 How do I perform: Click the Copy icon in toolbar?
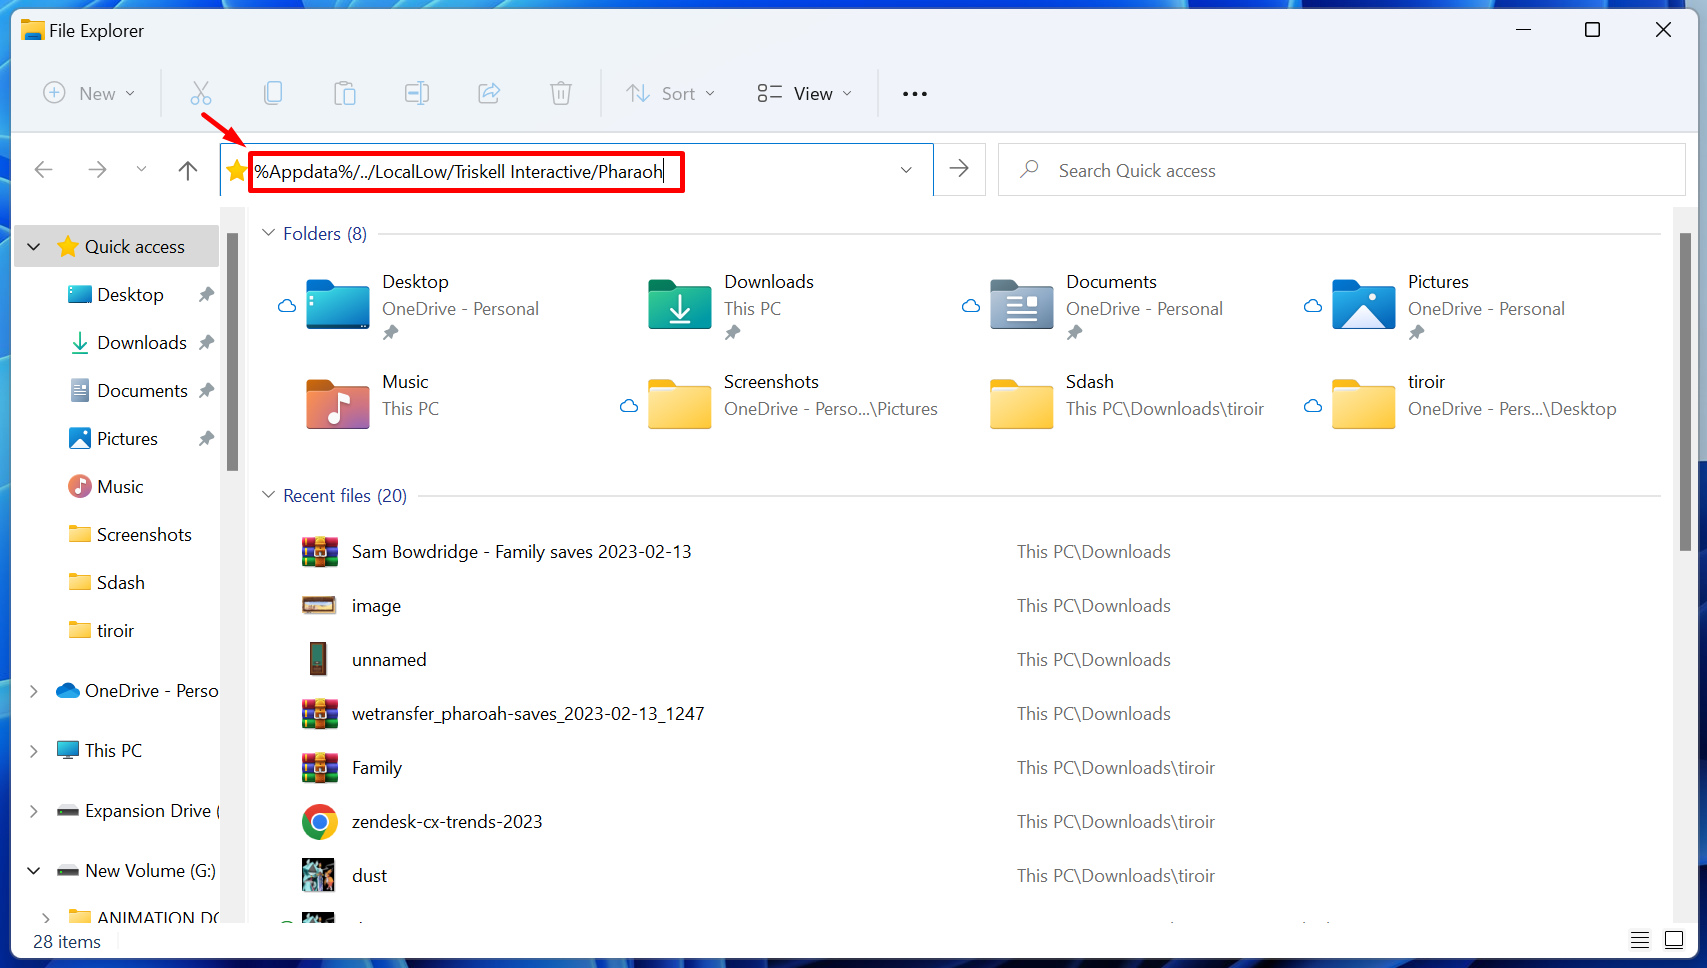coord(273,94)
